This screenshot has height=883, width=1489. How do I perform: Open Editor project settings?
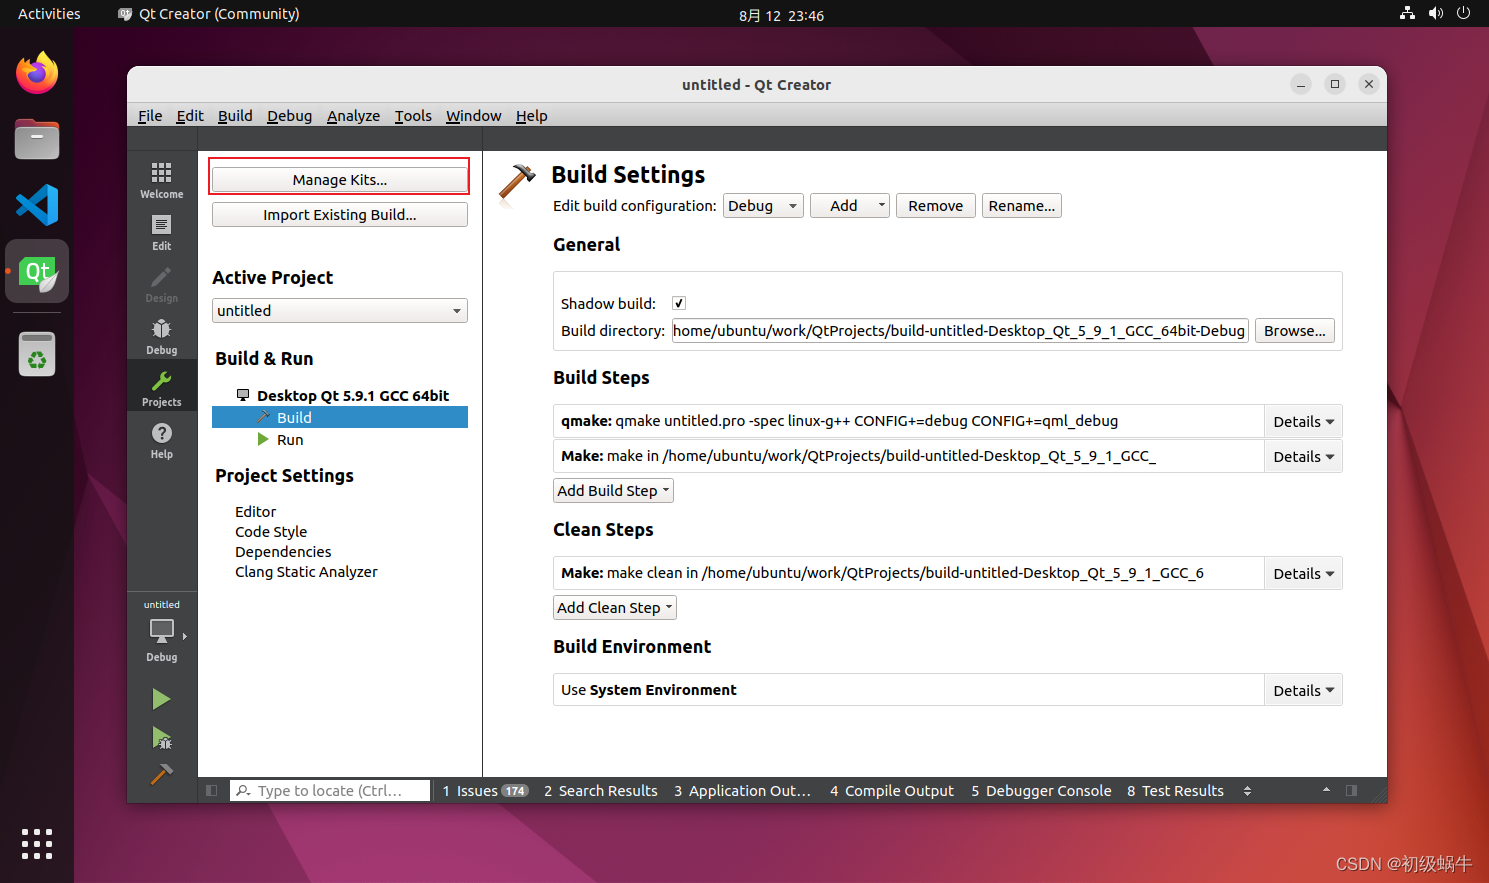click(255, 511)
